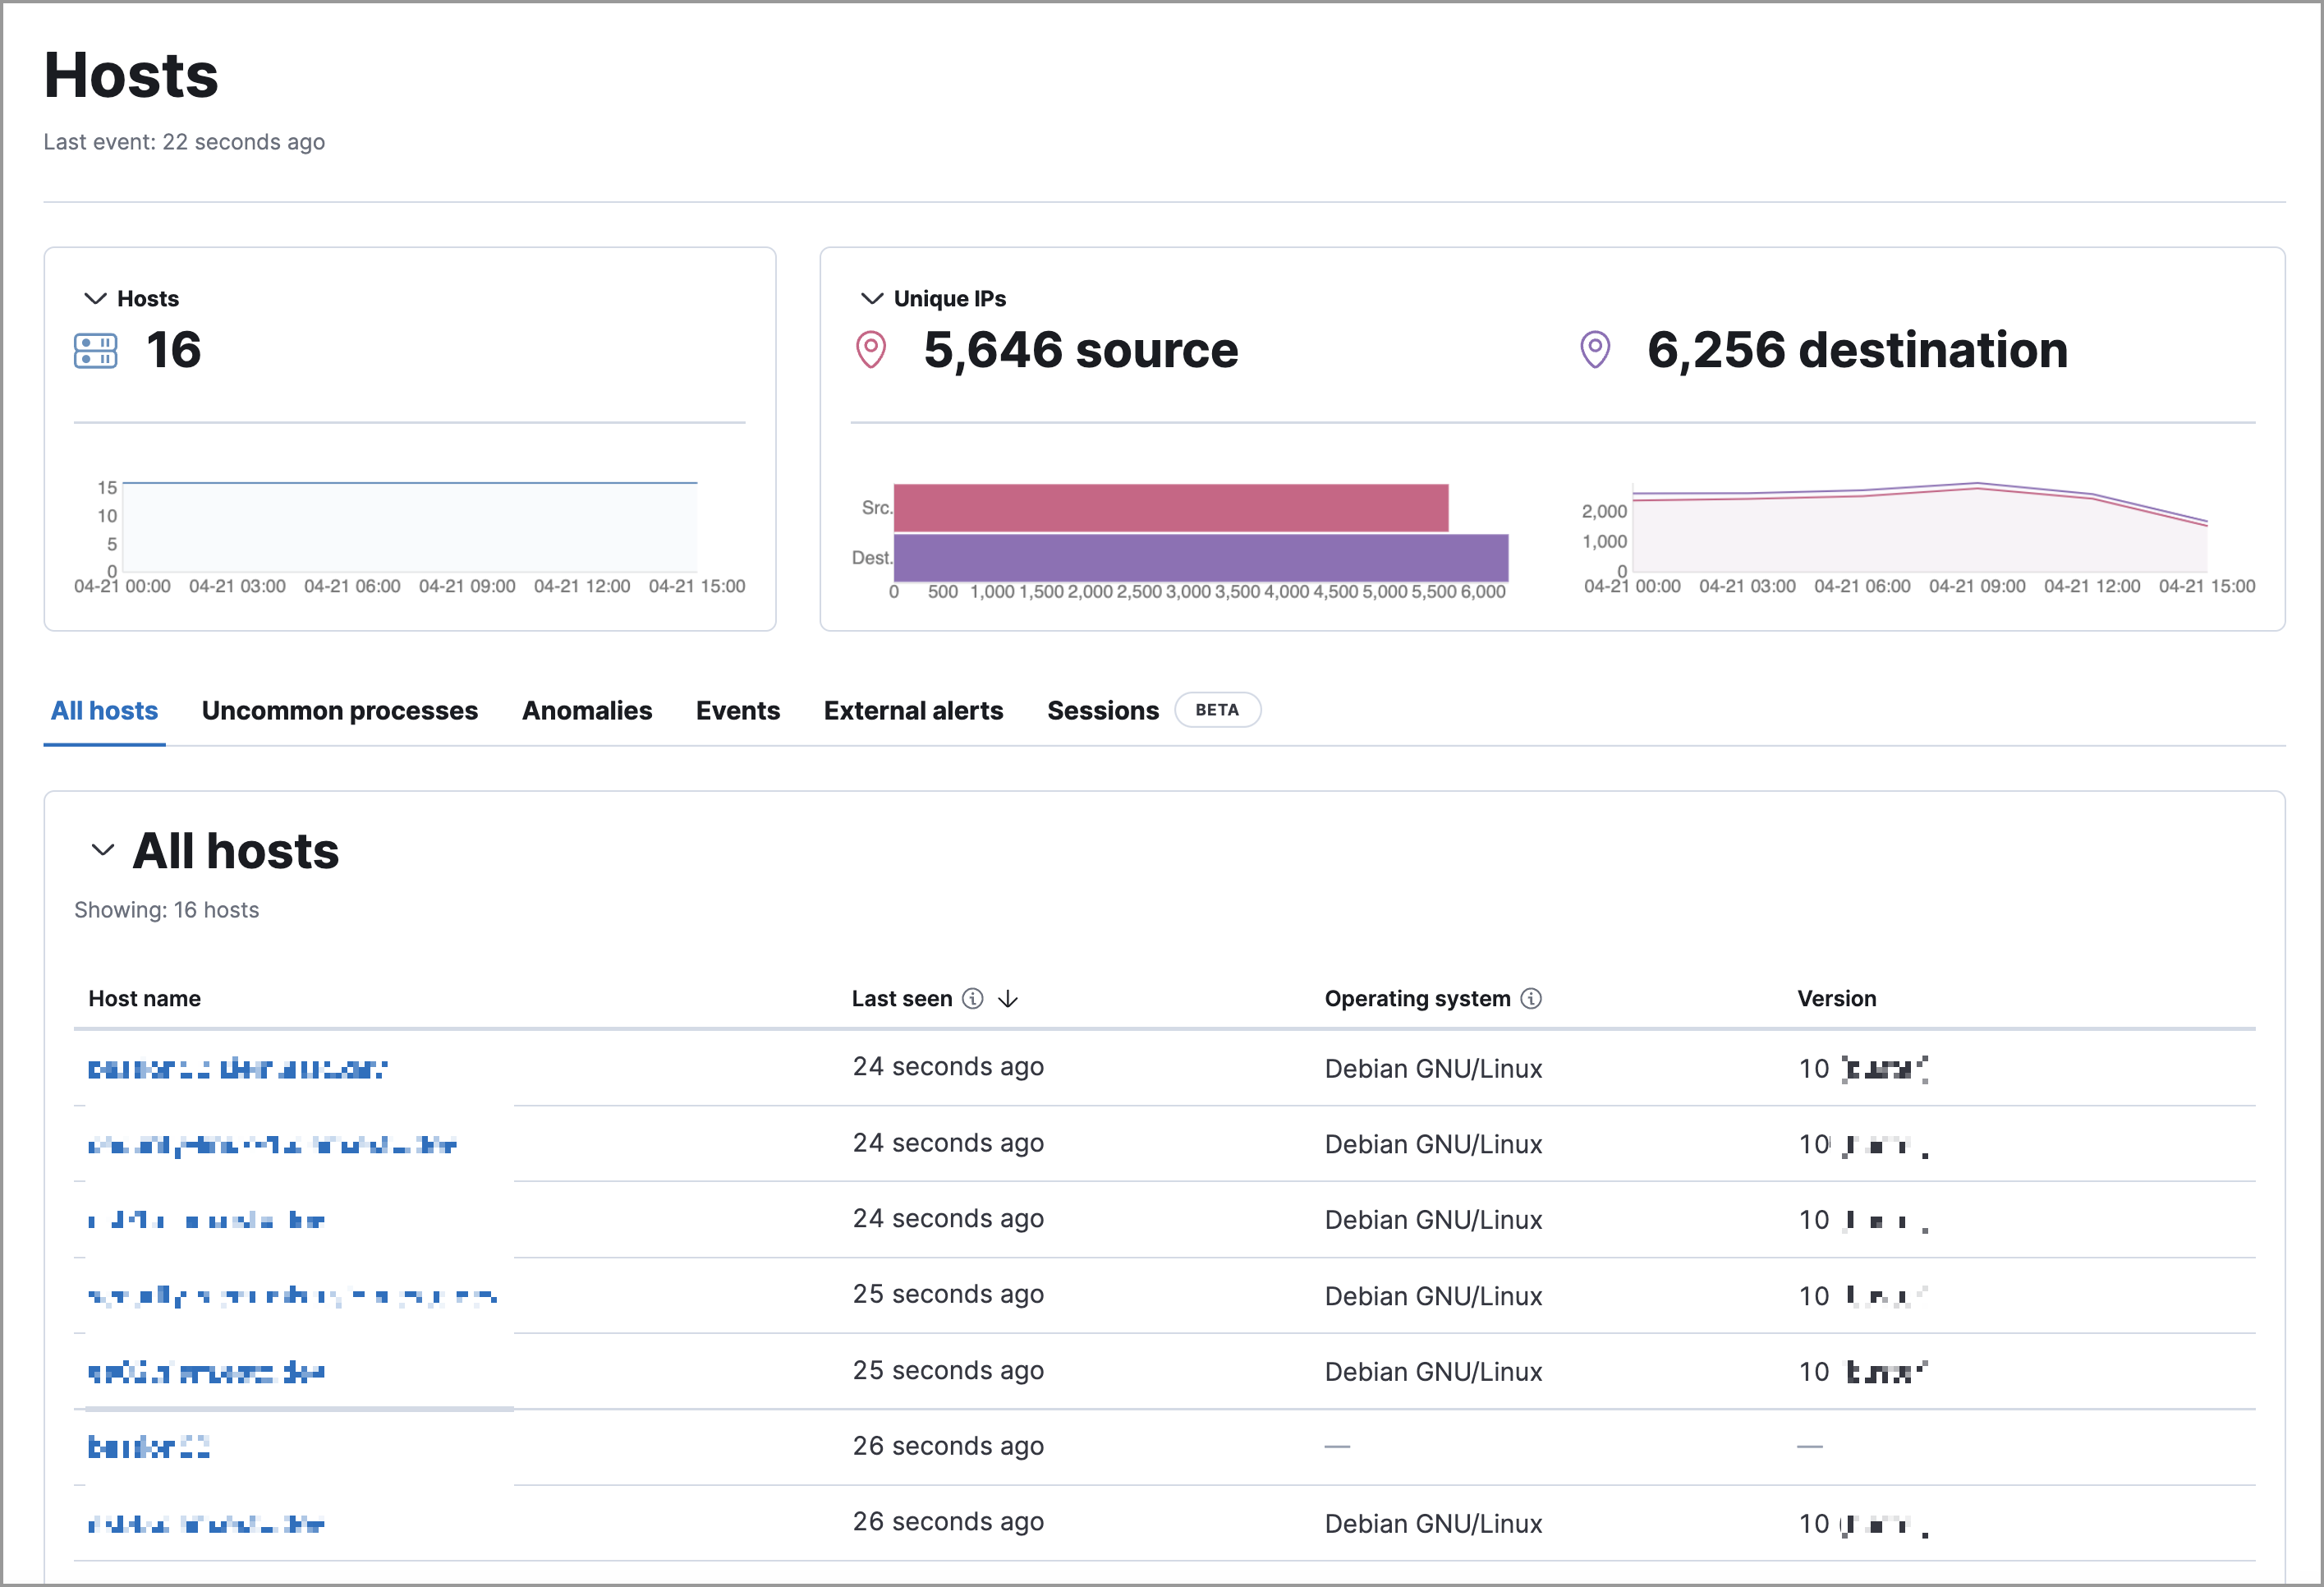Select the Anomalies tab
This screenshot has width=2324, height=1587.
pyautogui.click(x=586, y=710)
